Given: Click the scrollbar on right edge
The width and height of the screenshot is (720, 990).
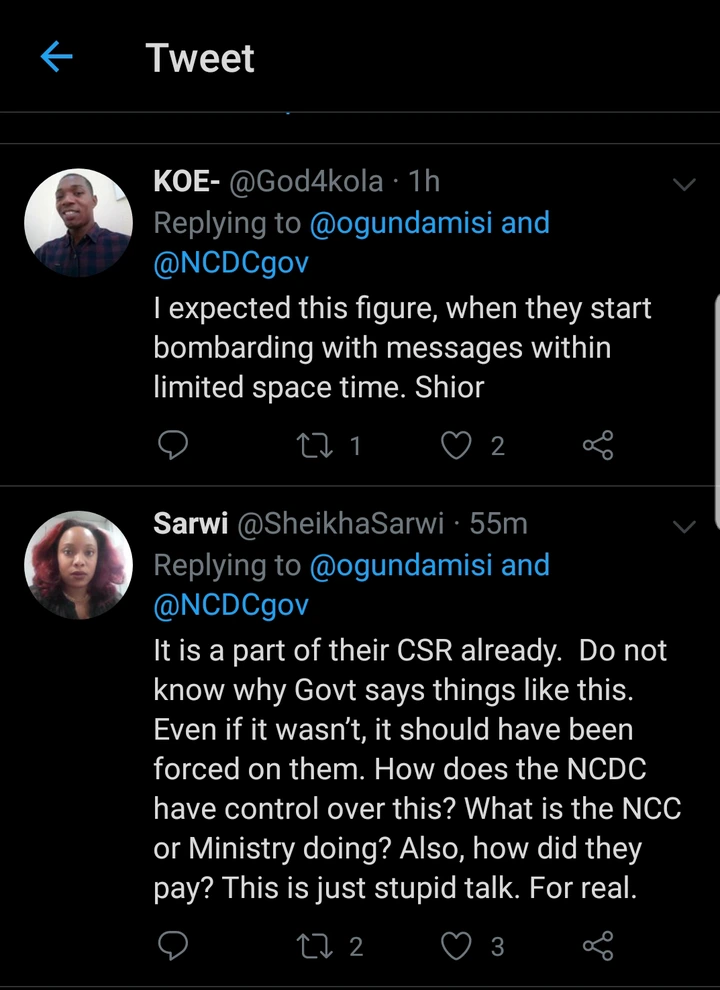Looking at the screenshot, I should point(716,410).
